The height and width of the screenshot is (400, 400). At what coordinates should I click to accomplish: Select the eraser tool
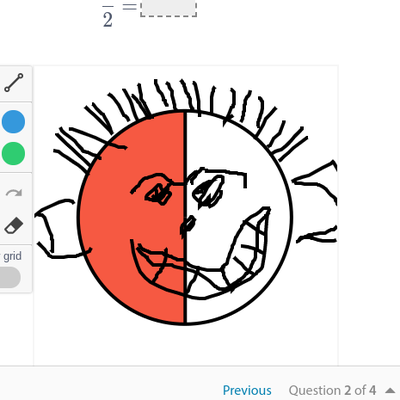tap(14, 226)
